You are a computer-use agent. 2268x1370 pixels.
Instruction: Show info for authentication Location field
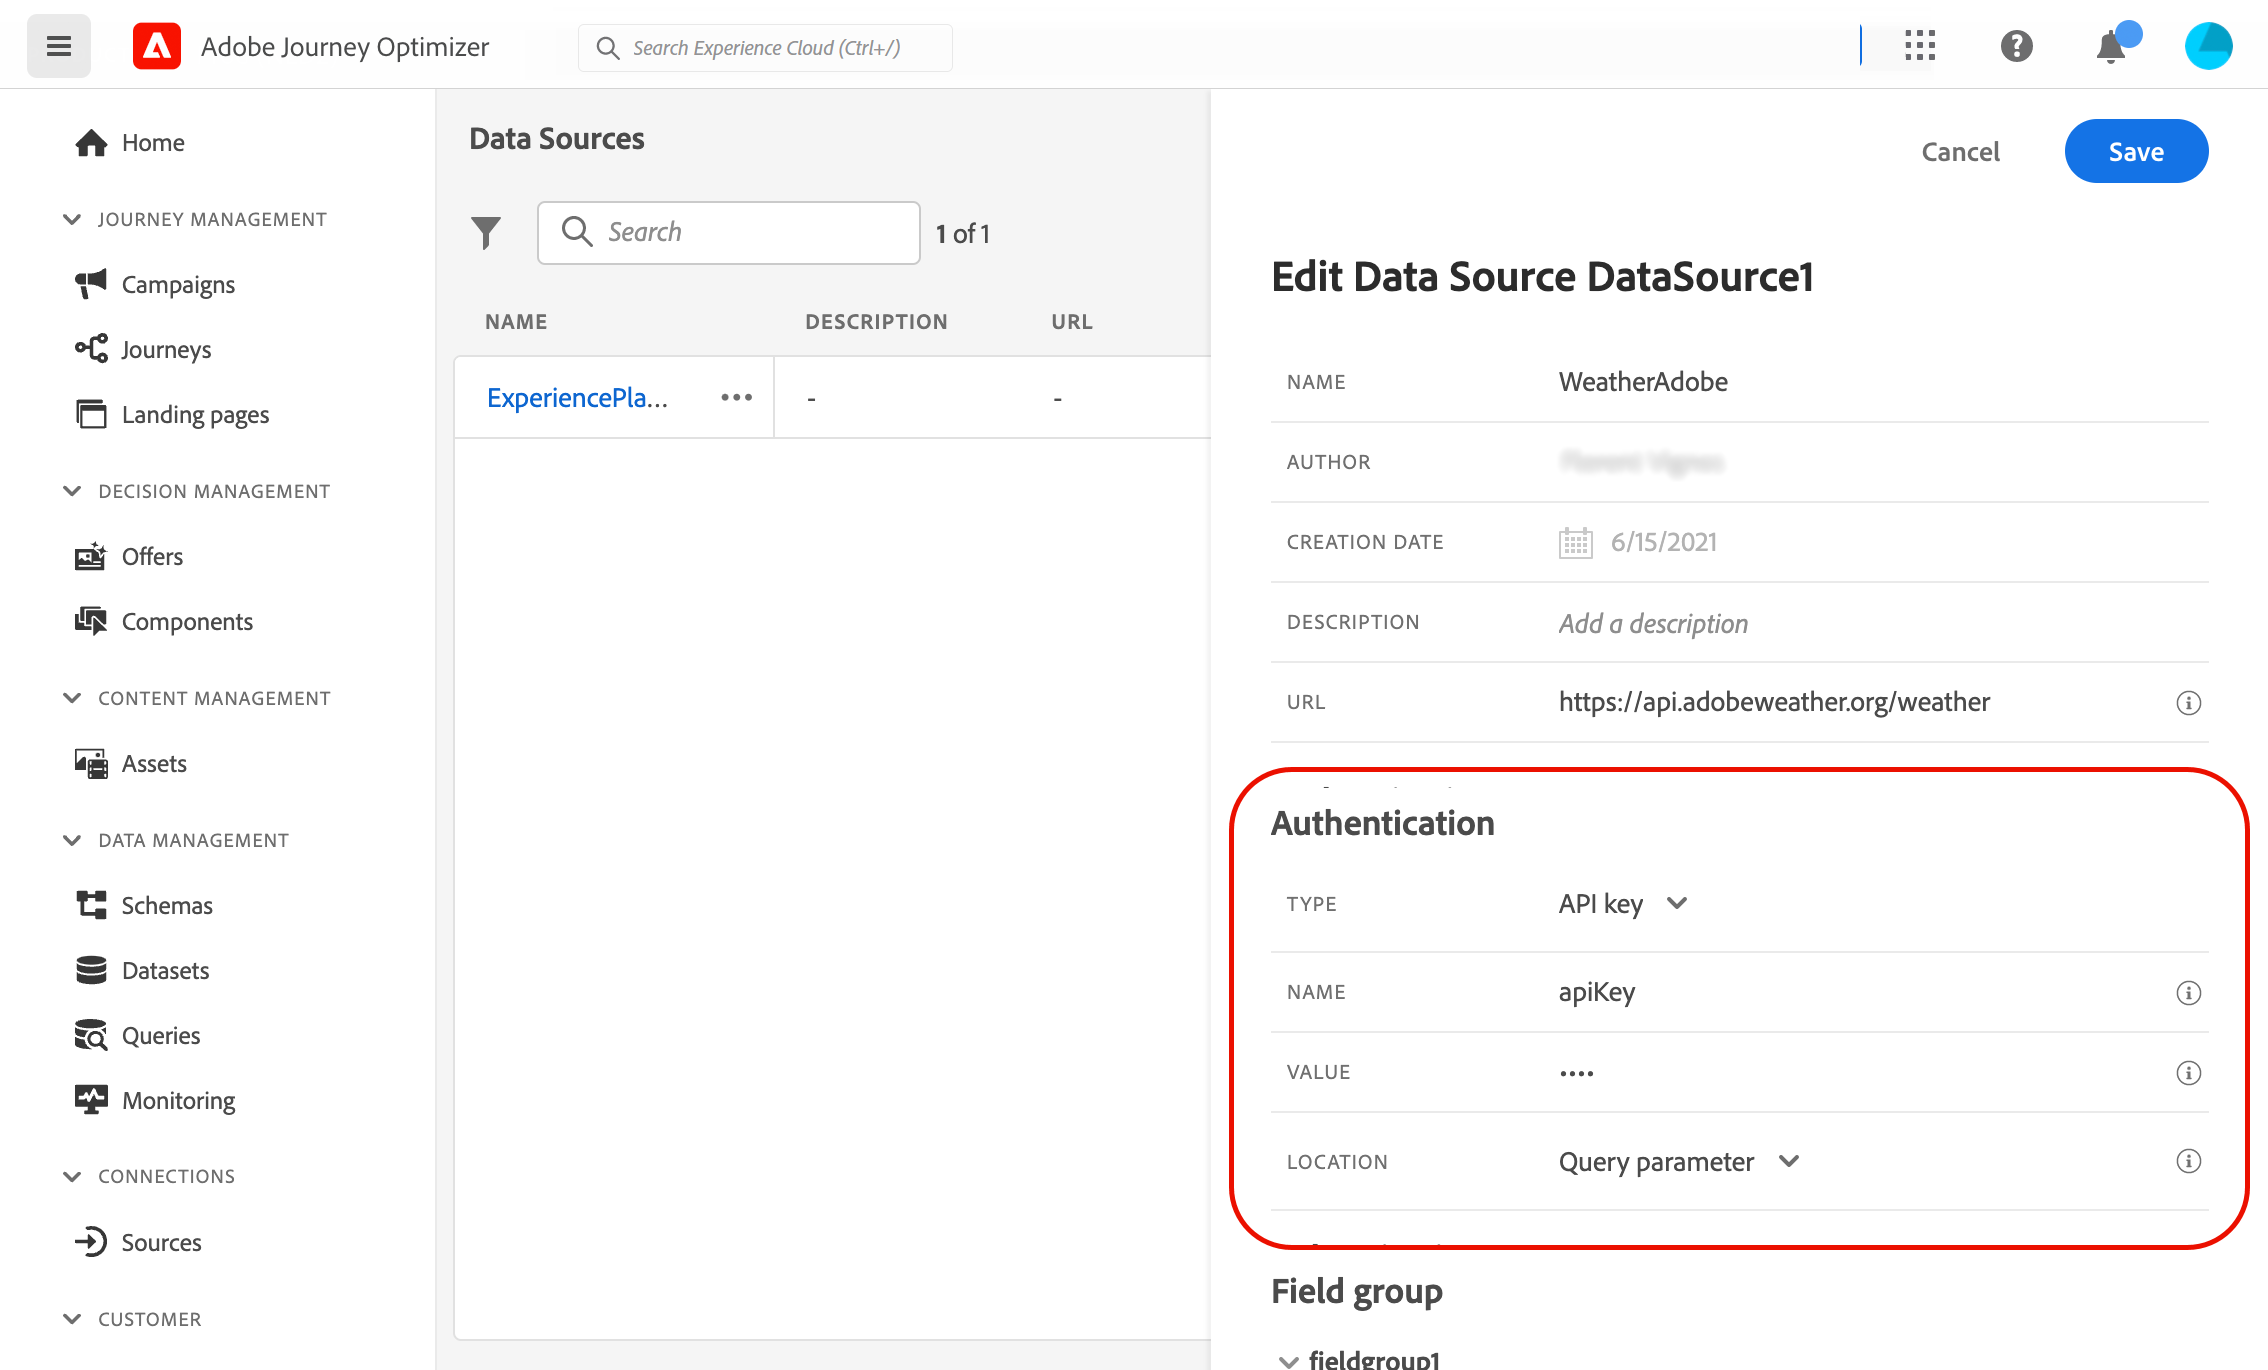point(2188,1161)
